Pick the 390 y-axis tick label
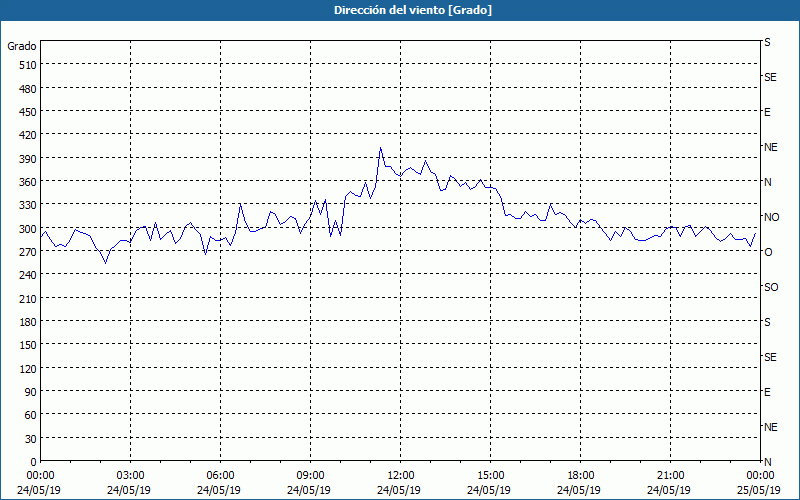This screenshot has height=500, width=800. pyautogui.click(x=29, y=159)
